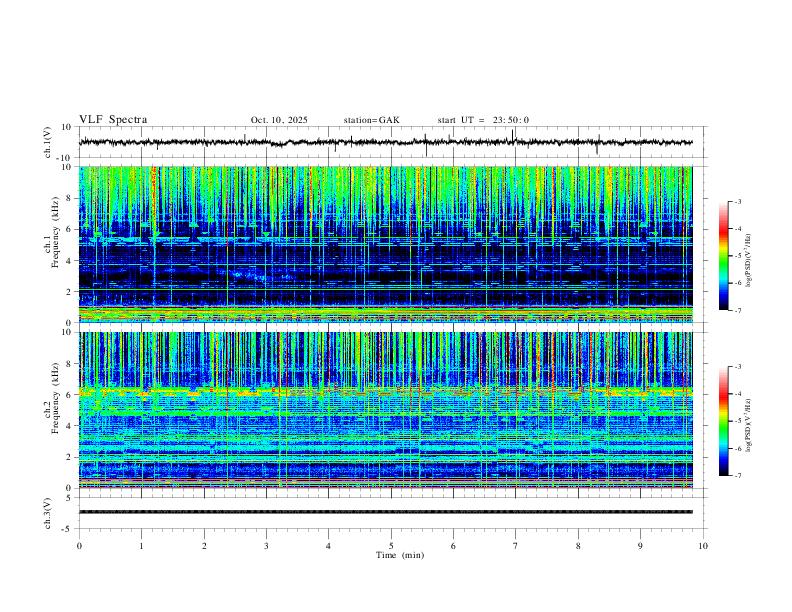Viewport: 792px width, 612px height.
Task: Click inside the ch.2 spectrogram panel
Action: [385, 410]
